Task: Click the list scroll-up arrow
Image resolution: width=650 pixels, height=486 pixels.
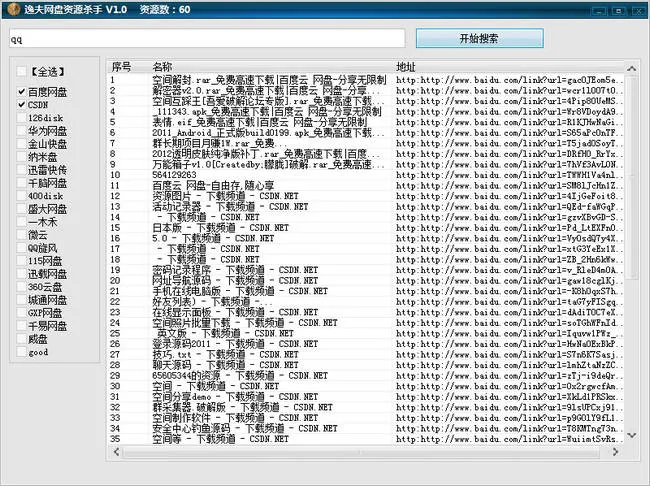Action: point(631,68)
